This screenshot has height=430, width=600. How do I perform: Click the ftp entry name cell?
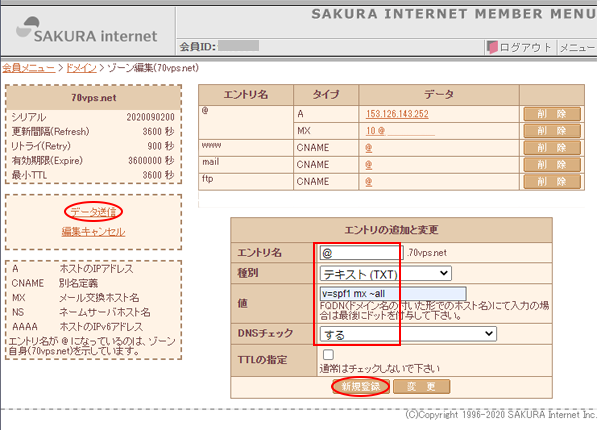(246, 181)
